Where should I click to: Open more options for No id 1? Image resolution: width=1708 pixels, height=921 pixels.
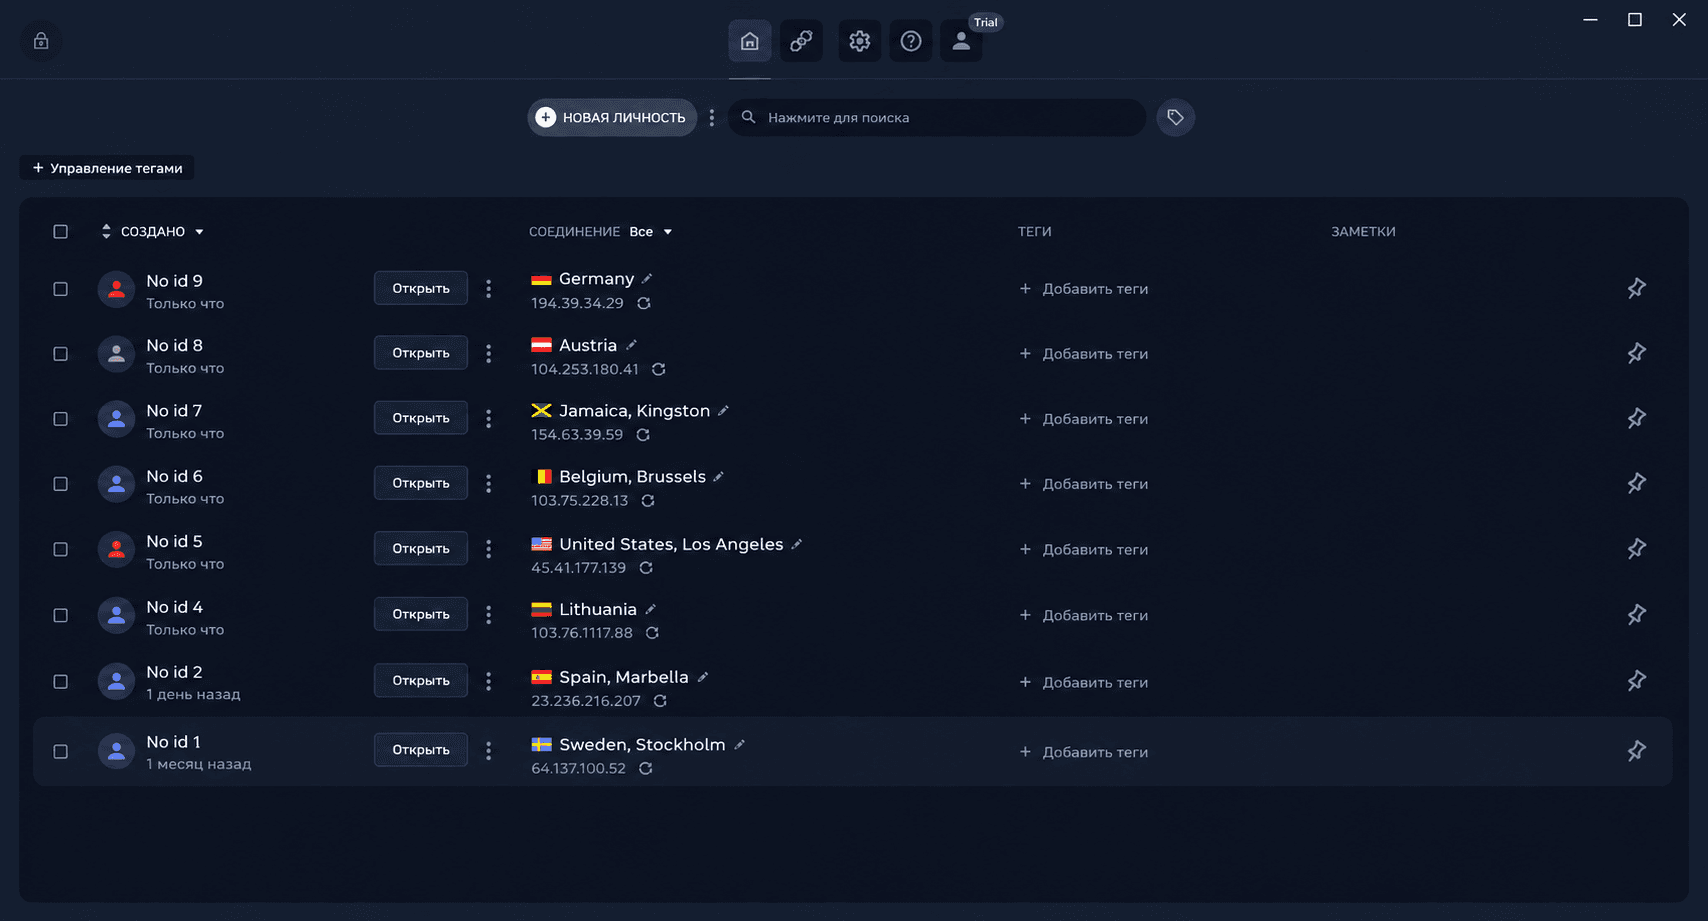pyautogui.click(x=488, y=751)
